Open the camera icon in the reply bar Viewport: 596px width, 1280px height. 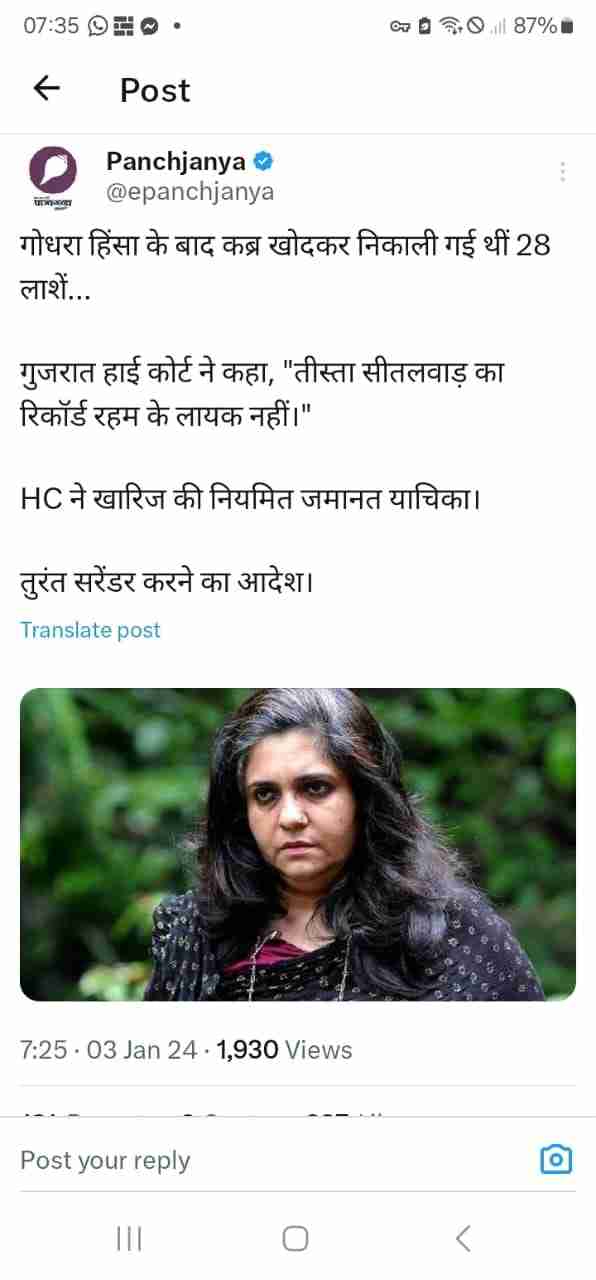556,1160
